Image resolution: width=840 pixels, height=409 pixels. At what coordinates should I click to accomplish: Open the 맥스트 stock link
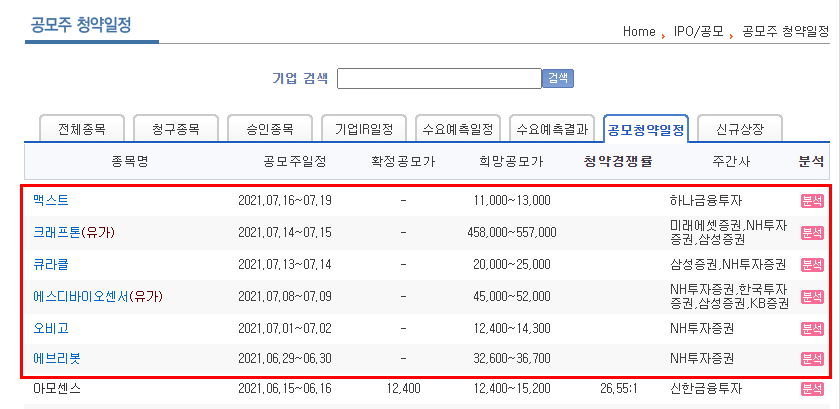coord(51,201)
